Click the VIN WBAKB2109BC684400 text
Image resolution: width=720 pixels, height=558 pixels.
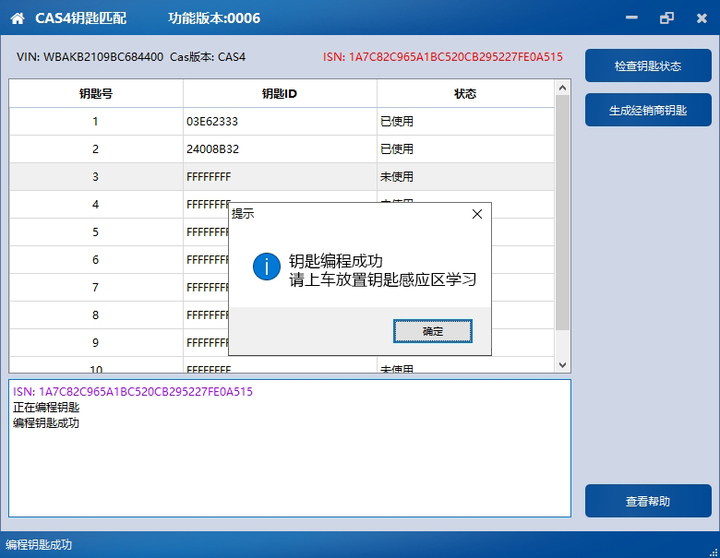pyautogui.click(x=90, y=57)
